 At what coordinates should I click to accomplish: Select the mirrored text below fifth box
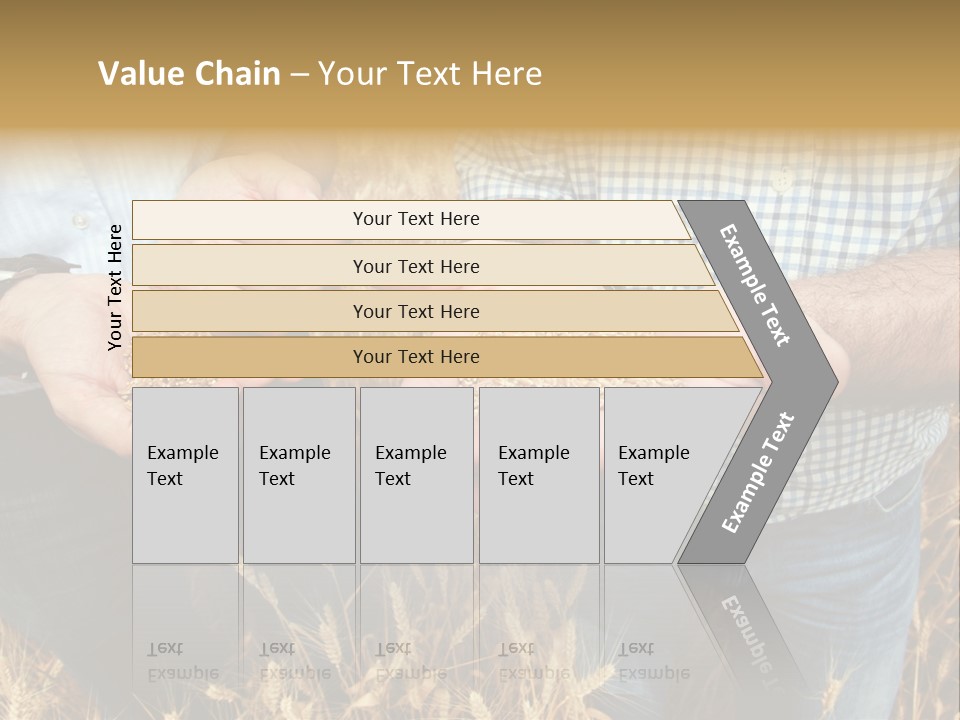[653, 660]
